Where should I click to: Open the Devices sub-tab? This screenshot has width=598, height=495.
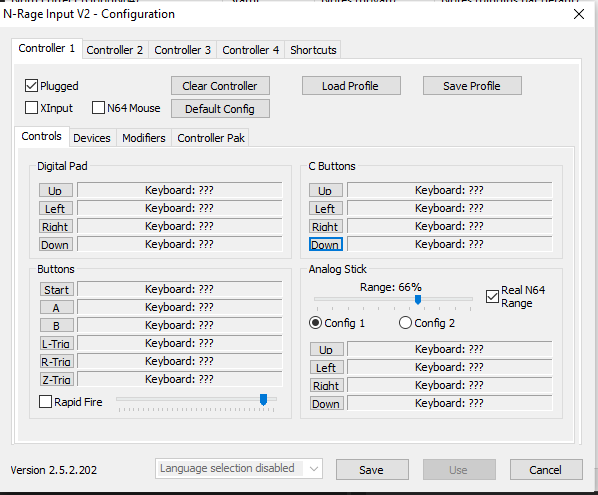[x=92, y=138]
